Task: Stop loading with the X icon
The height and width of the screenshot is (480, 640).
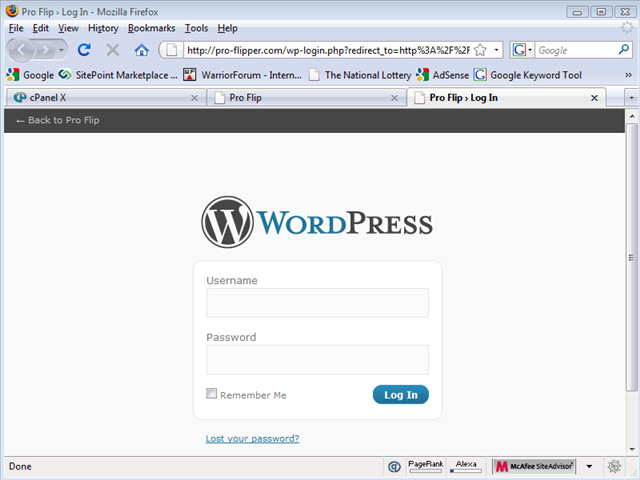Action: (x=113, y=50)
